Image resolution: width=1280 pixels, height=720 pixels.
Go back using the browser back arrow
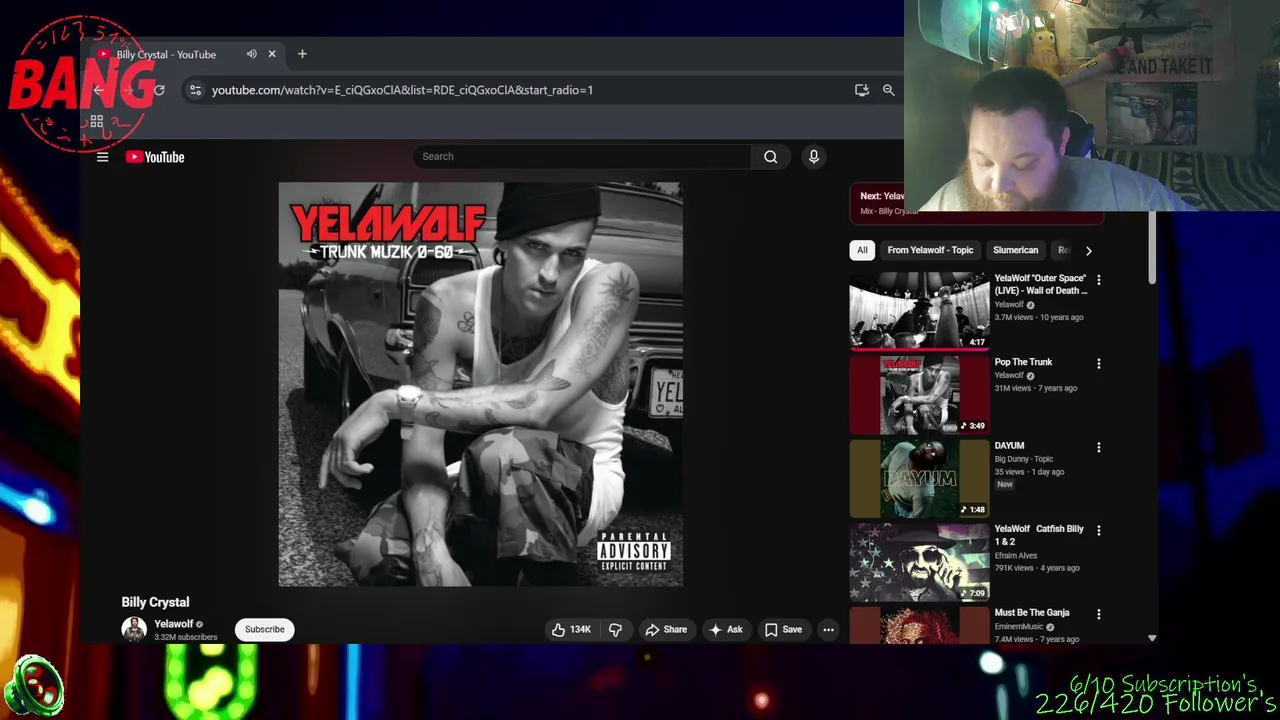[99, 90]
